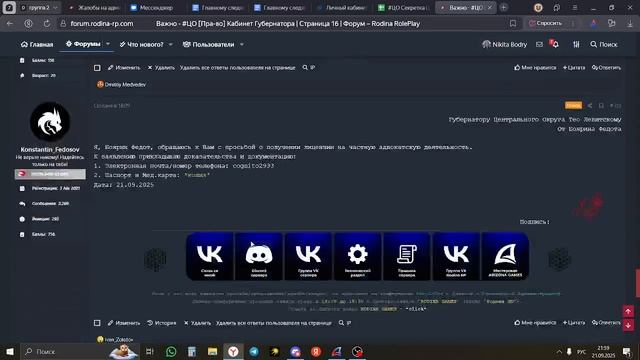
Task: Bookmark this page in the address bar
Action: [x=513, y=24]
